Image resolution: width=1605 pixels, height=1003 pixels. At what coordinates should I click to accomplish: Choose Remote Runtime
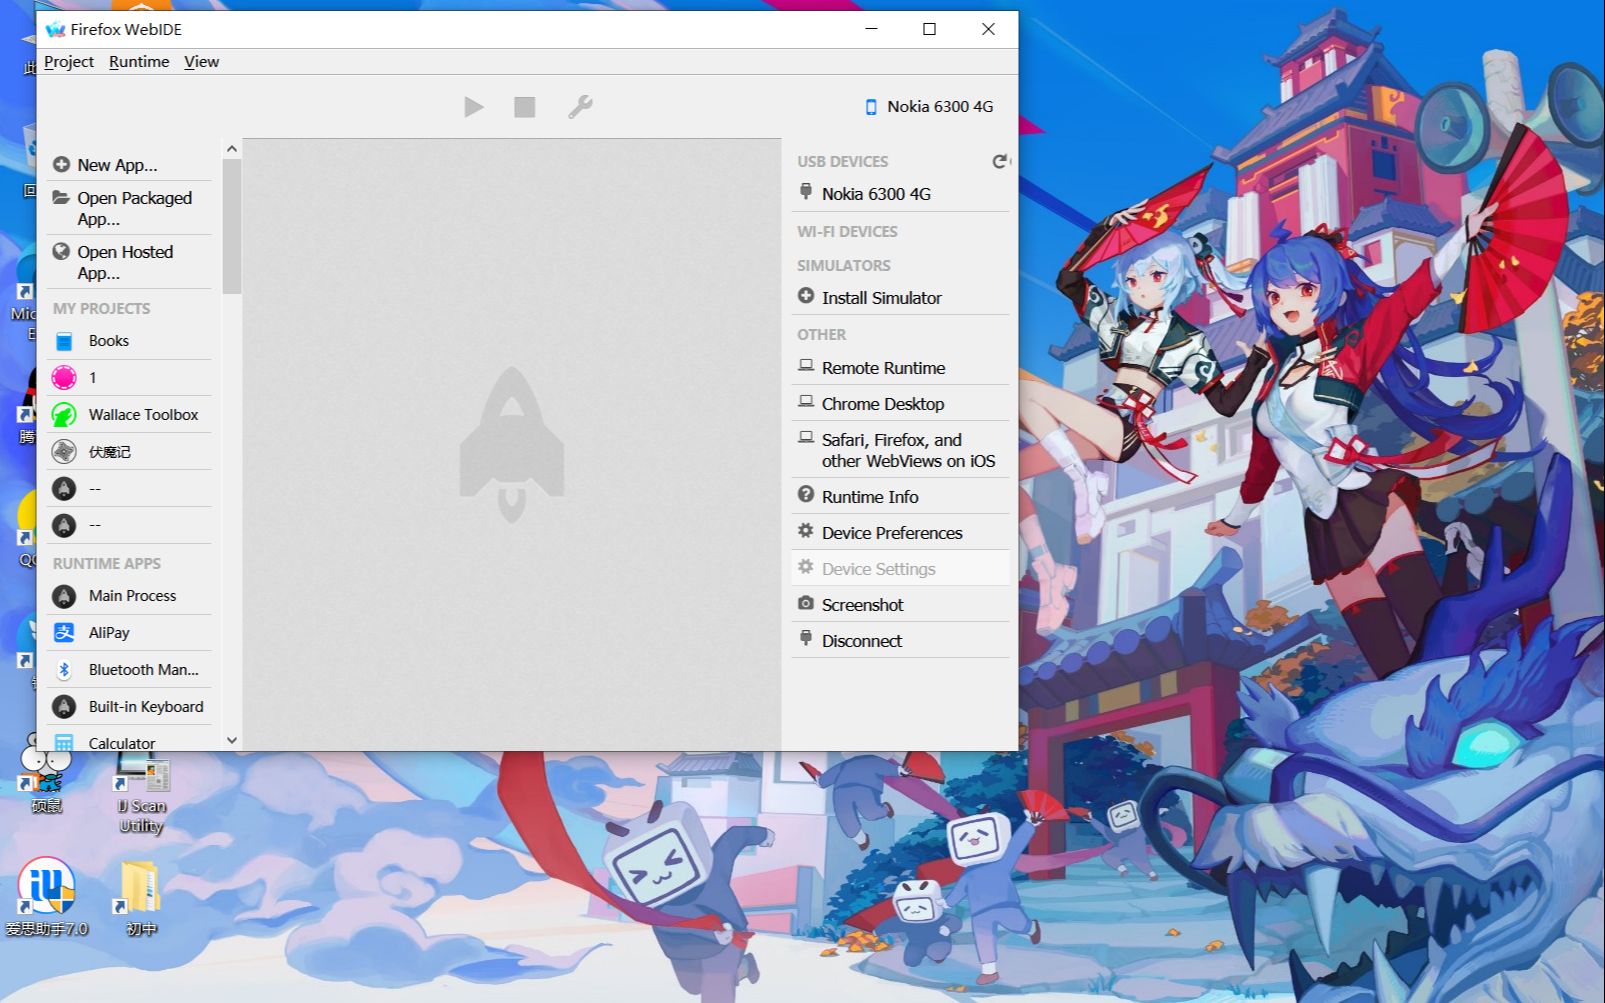click(900, 368)
